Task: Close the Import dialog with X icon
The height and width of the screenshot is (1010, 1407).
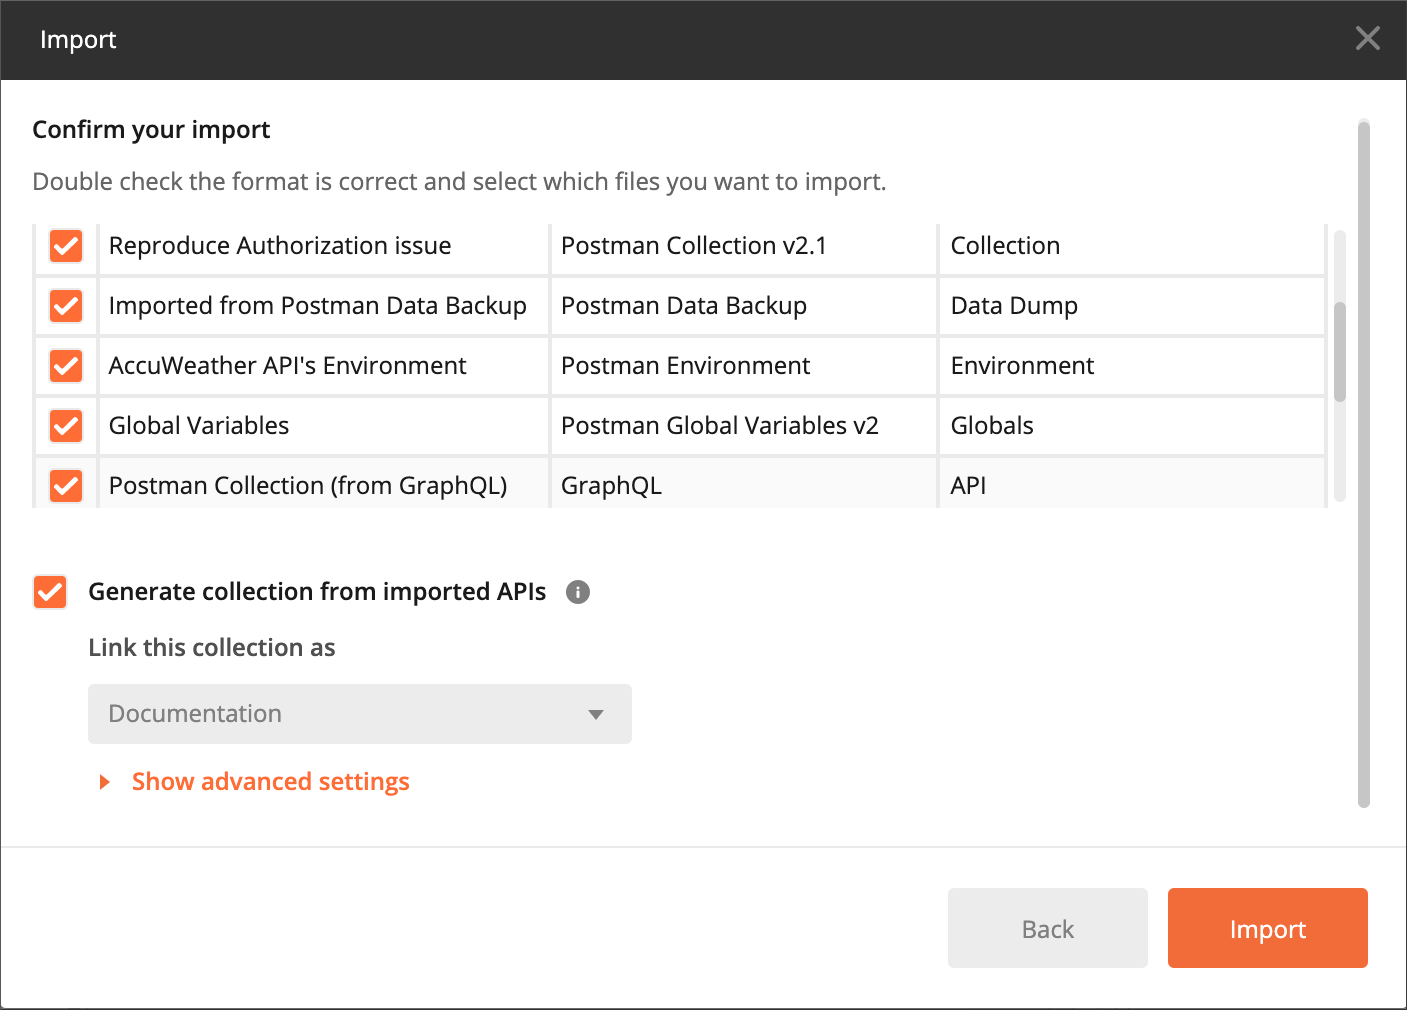Action: click(x=1367, y=39)
